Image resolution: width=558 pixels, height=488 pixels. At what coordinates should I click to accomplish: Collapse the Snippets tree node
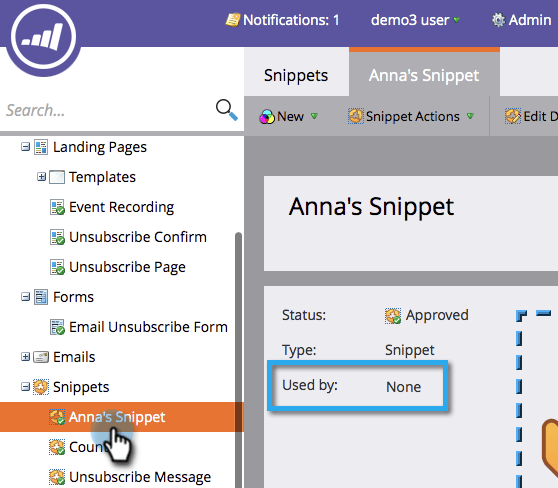(x=25, y=387)
